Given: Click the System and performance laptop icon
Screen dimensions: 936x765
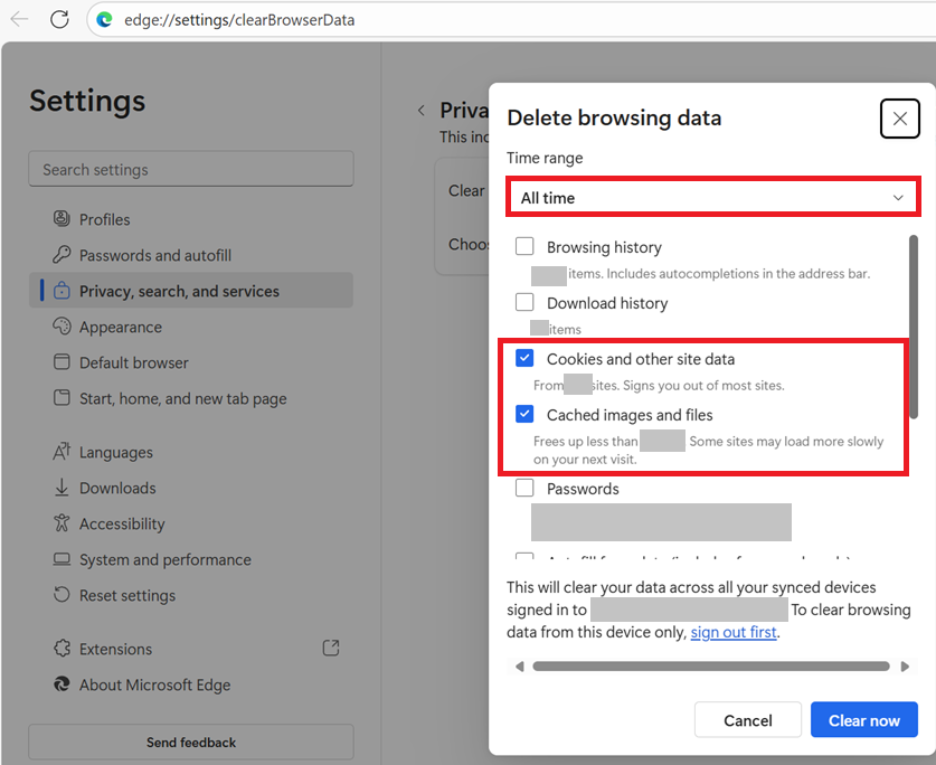Looking at the screenshot, I should pyautogui.click(x=61, y=559).
